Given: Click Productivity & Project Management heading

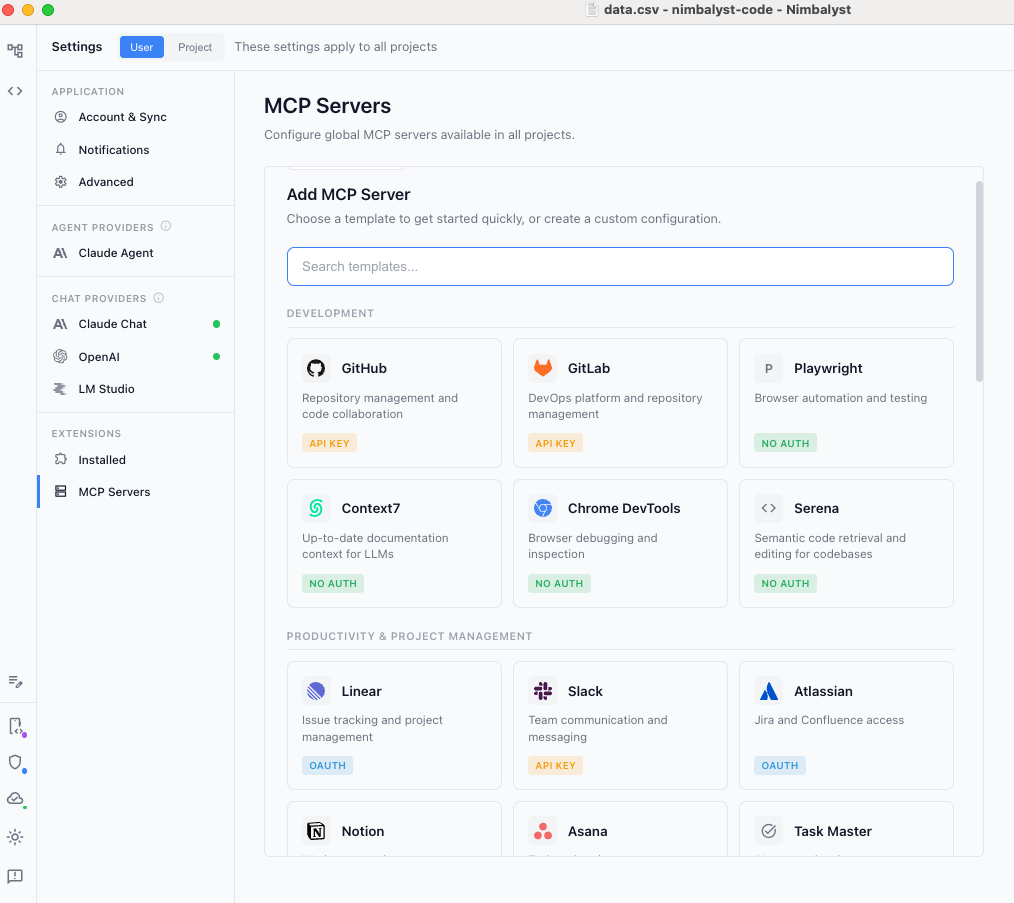Looking at the screenshot, I should (409, 636).
